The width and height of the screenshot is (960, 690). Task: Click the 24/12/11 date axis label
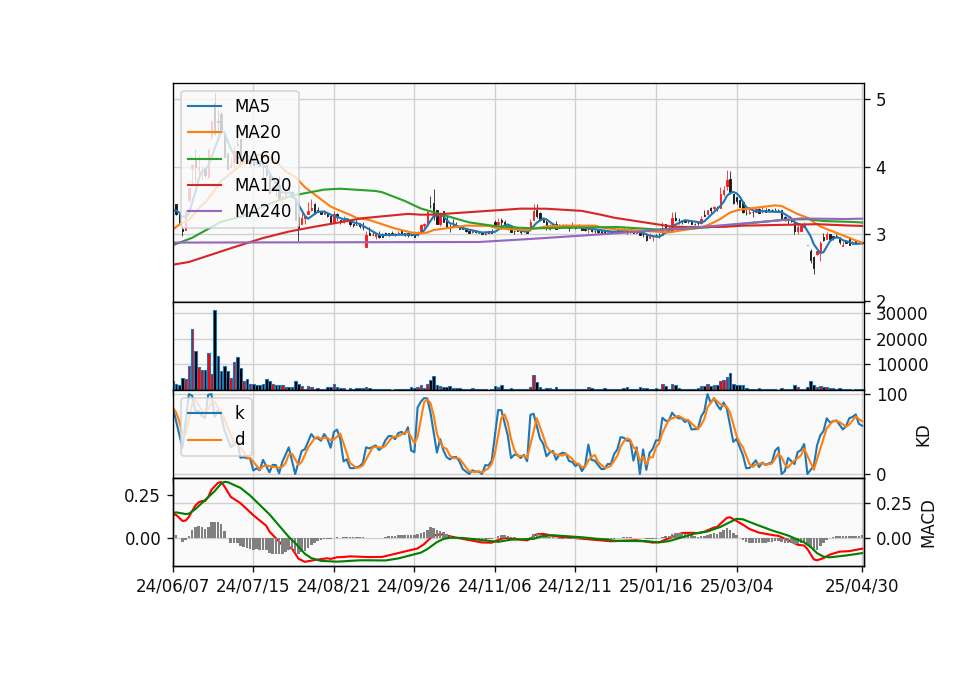point(575,586)
